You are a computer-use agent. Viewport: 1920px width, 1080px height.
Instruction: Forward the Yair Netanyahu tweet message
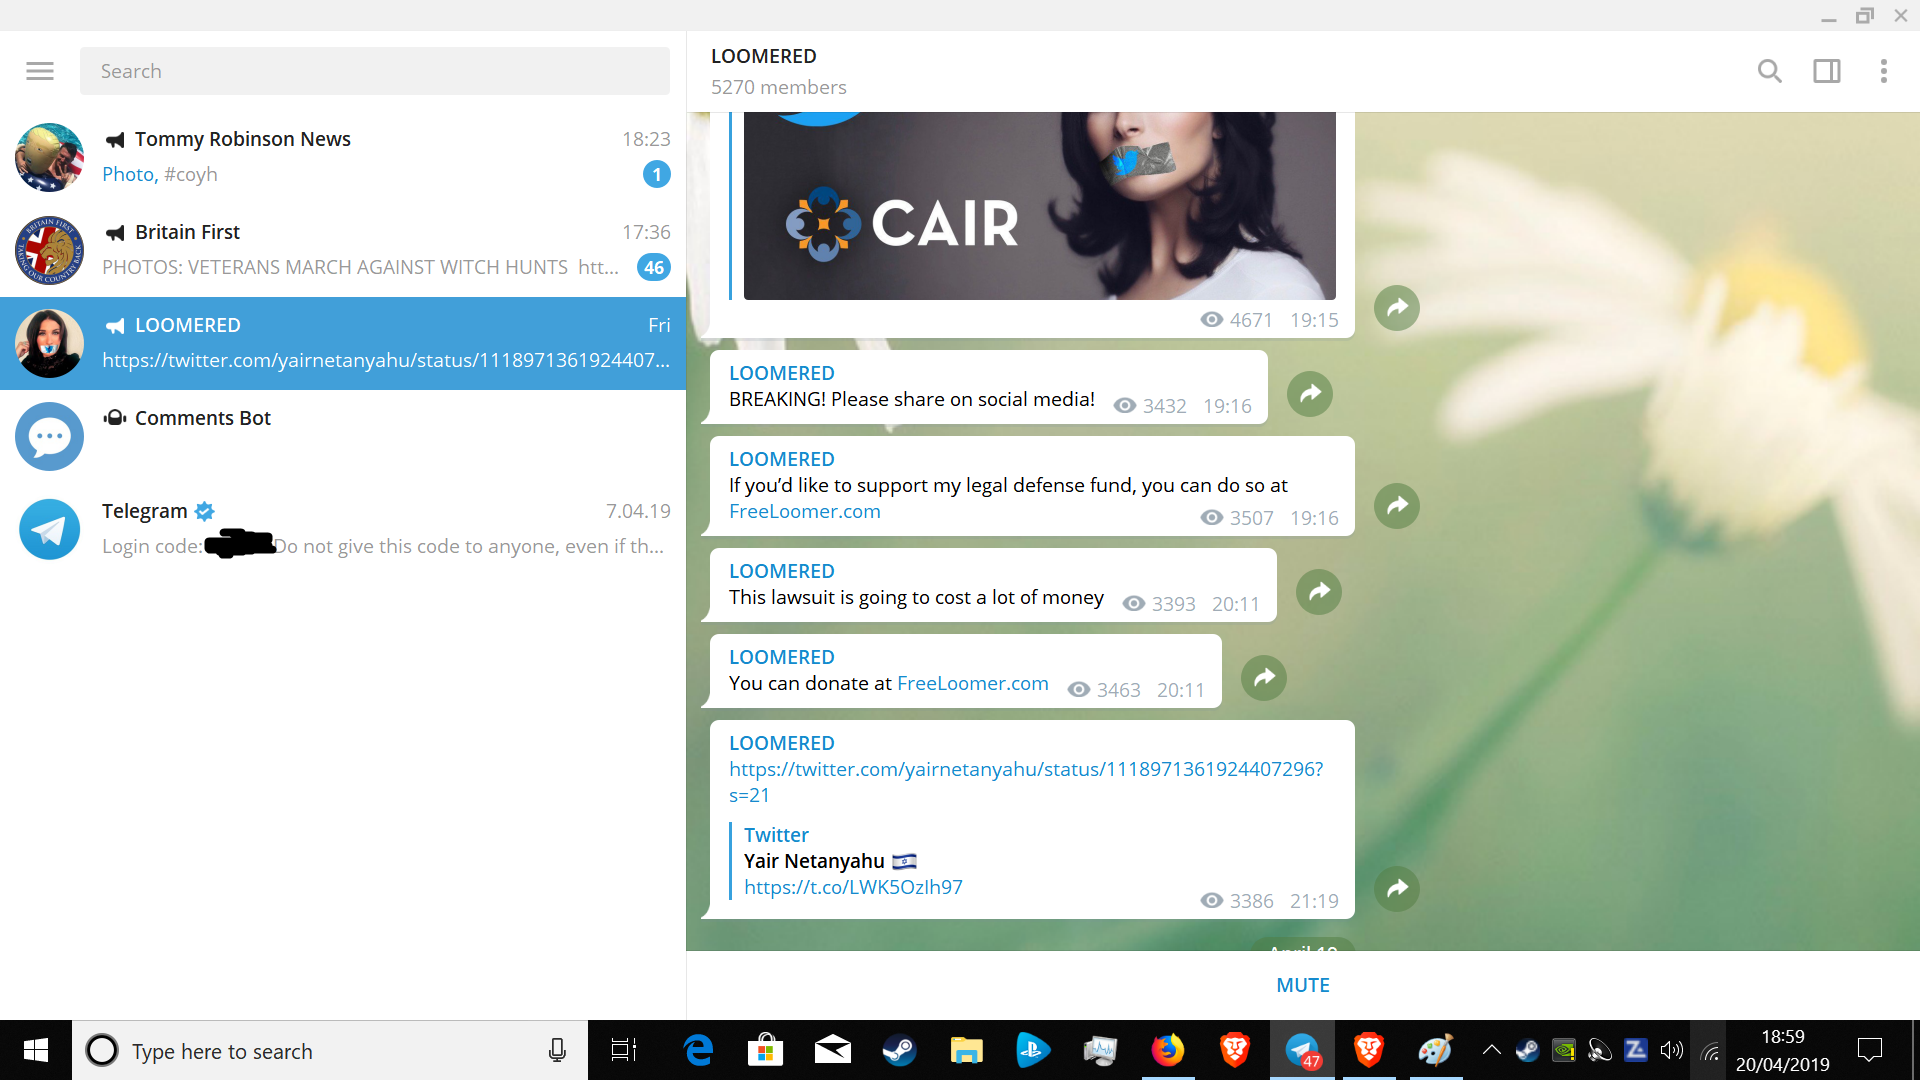tap(1397, 889)
